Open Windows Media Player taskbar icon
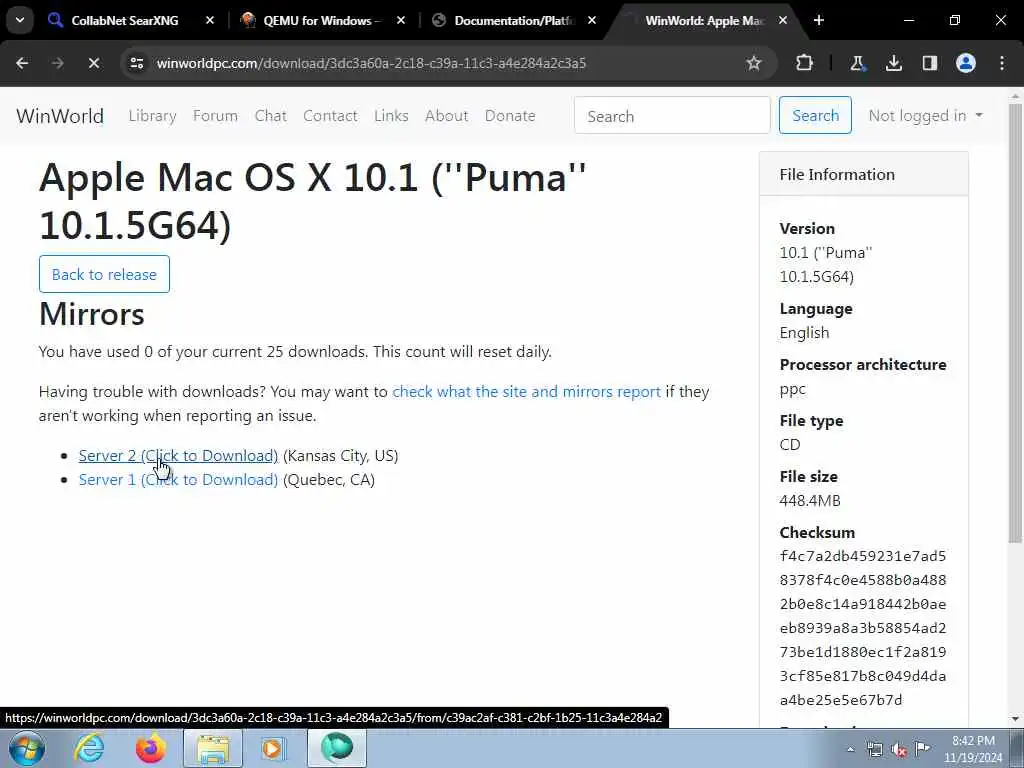The width and height of the screenshot is (1024, 768). [x=274, y=748]
